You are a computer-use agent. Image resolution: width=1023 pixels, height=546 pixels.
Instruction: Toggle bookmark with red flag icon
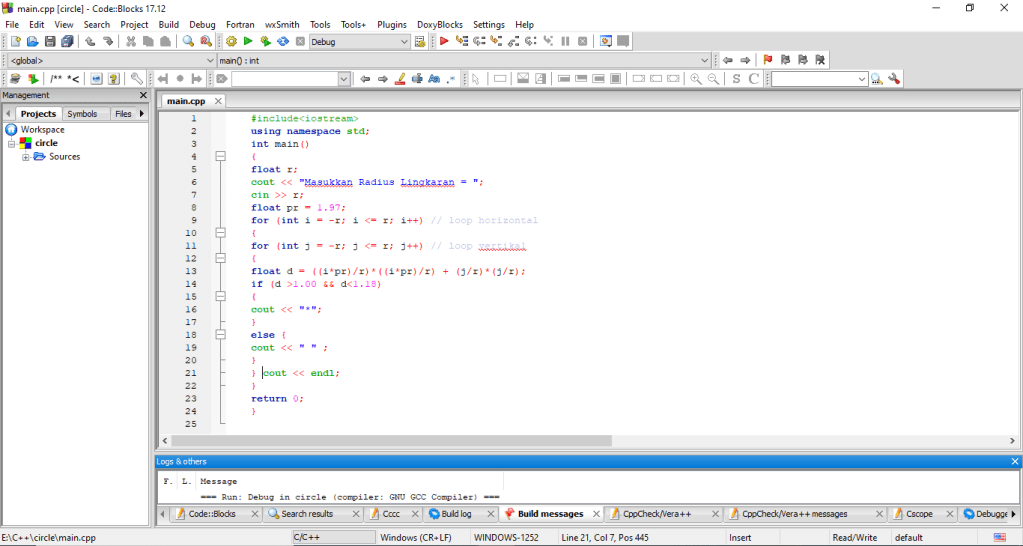tap(767, 60)
